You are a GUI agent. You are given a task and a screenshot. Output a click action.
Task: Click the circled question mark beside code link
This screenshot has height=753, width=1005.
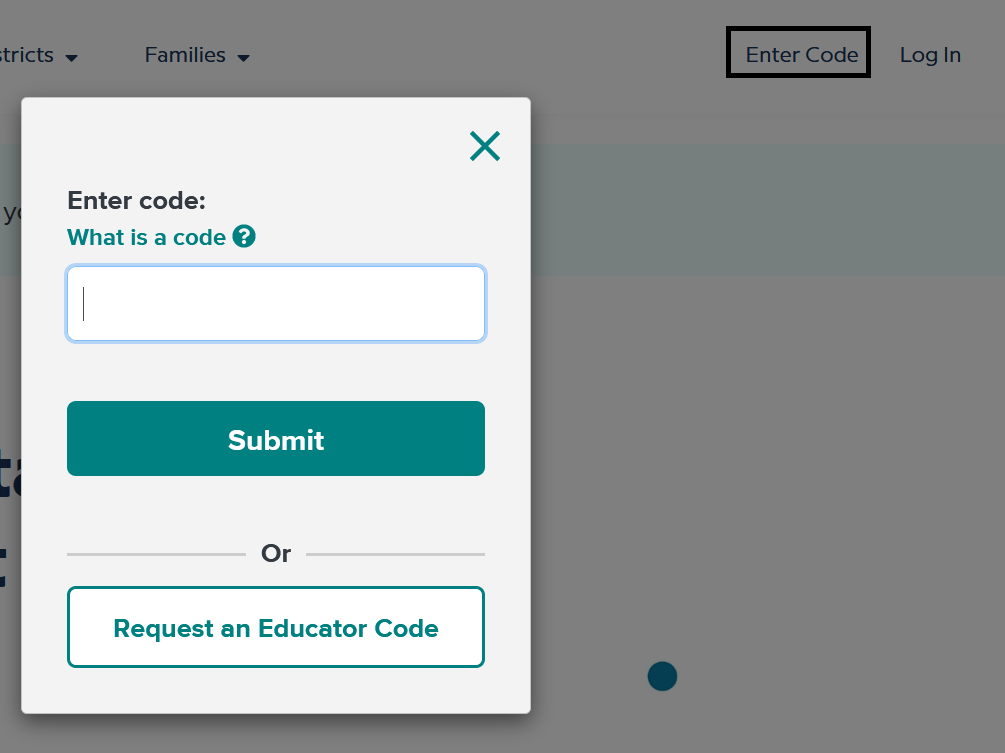pos(244,237)
